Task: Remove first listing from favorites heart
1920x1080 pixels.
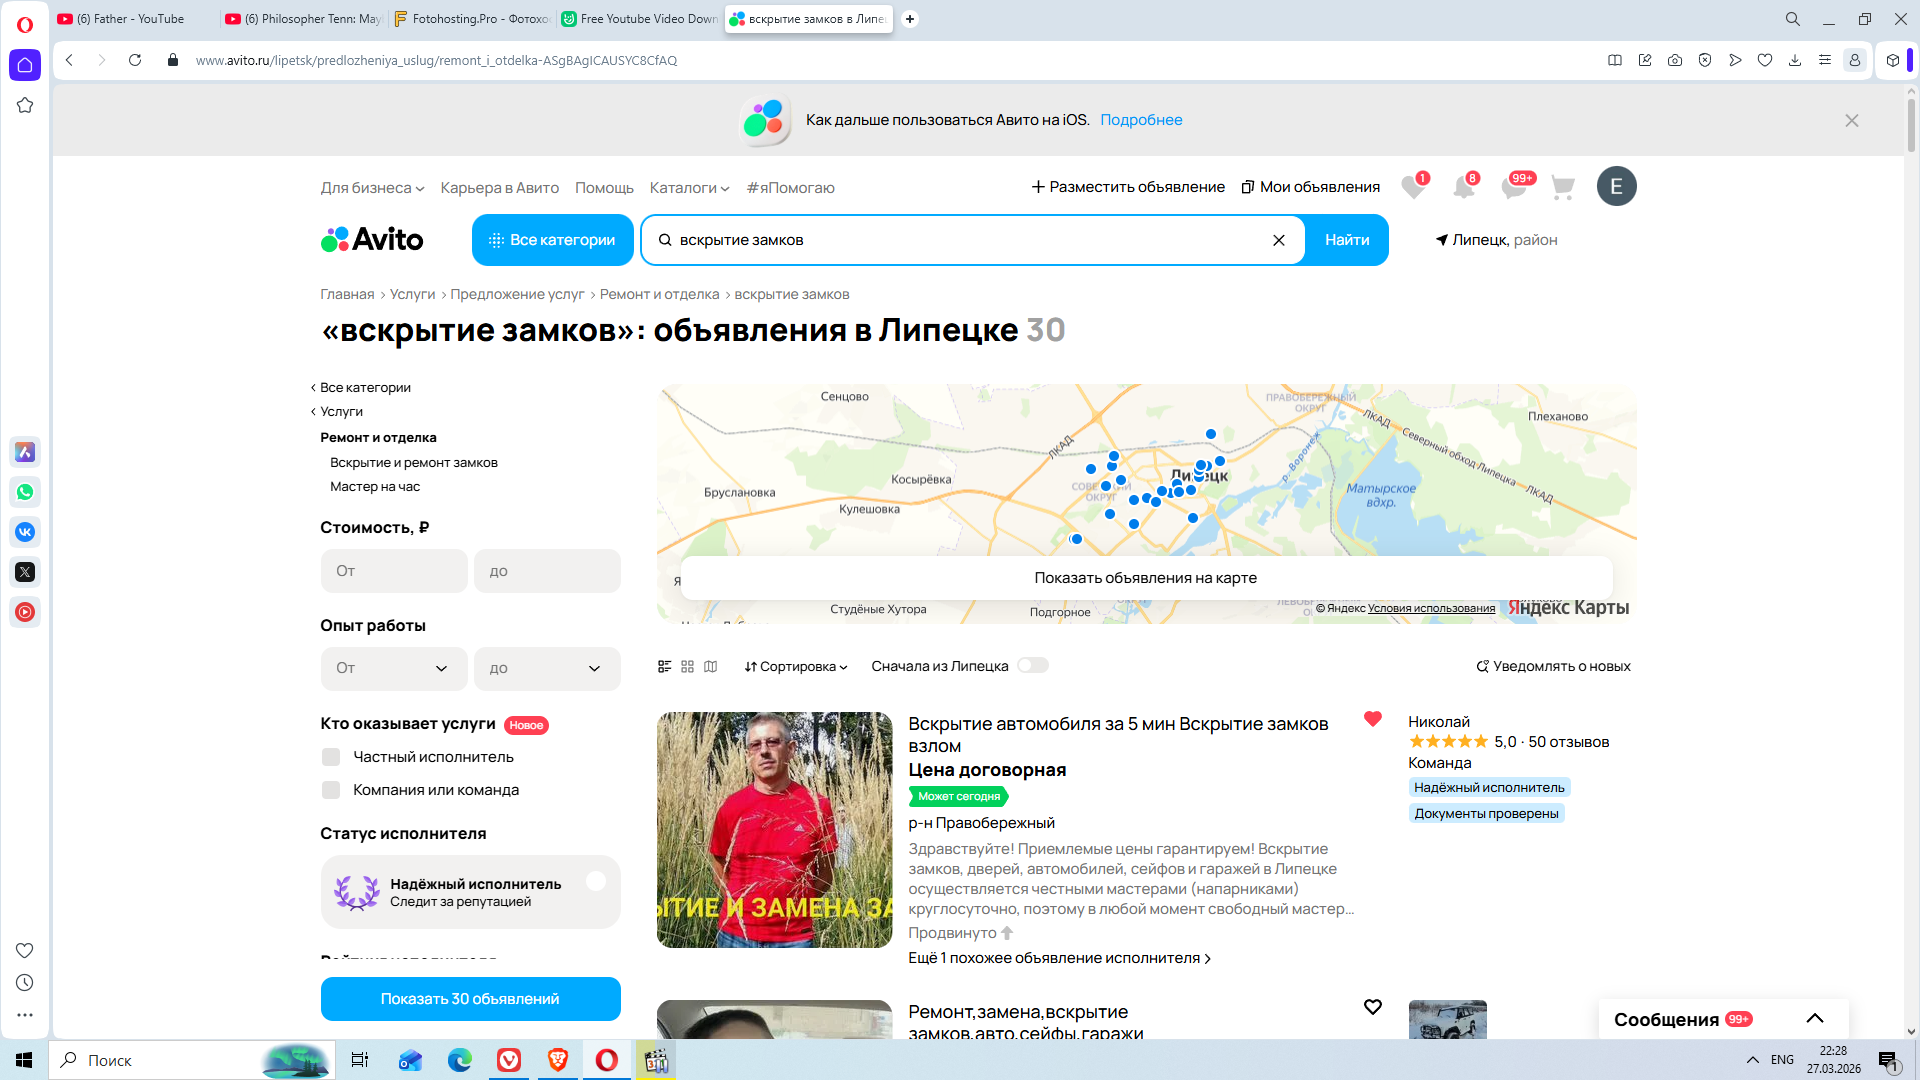Action: [1372, 719]
